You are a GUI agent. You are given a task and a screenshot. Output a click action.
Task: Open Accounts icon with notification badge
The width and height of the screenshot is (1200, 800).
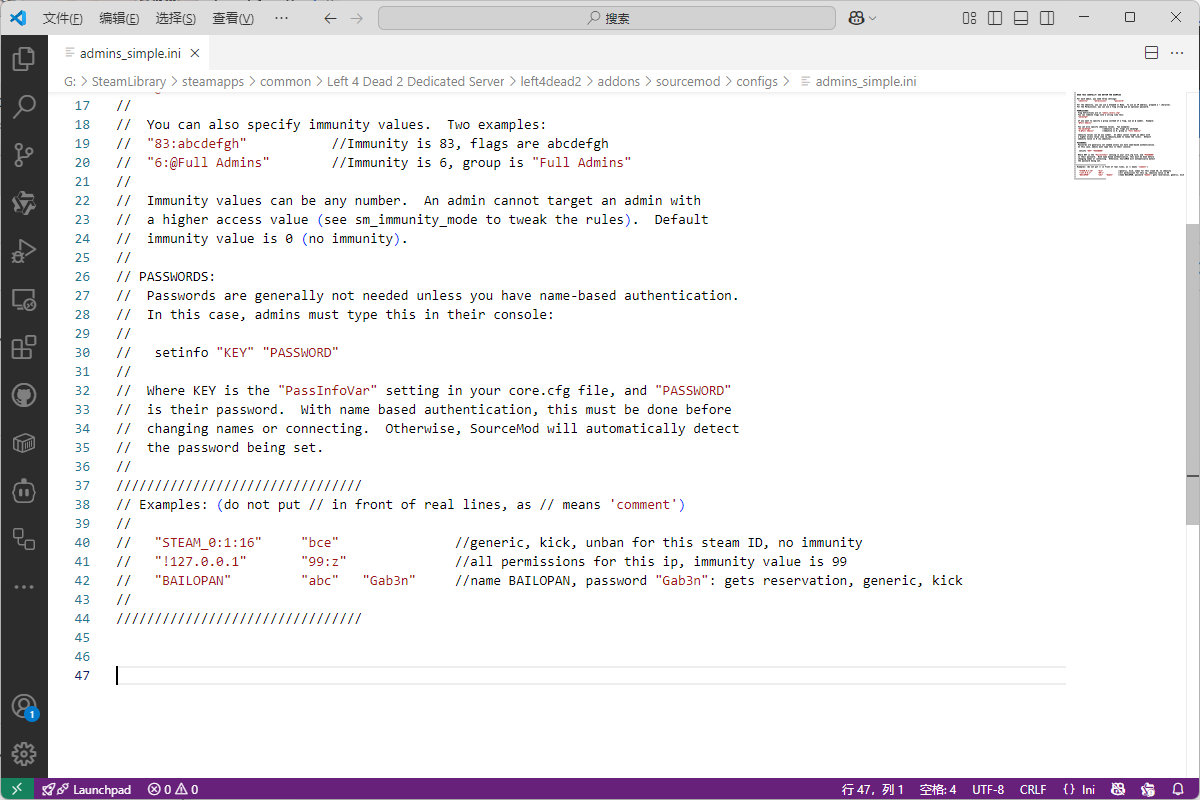coord(24,706)
